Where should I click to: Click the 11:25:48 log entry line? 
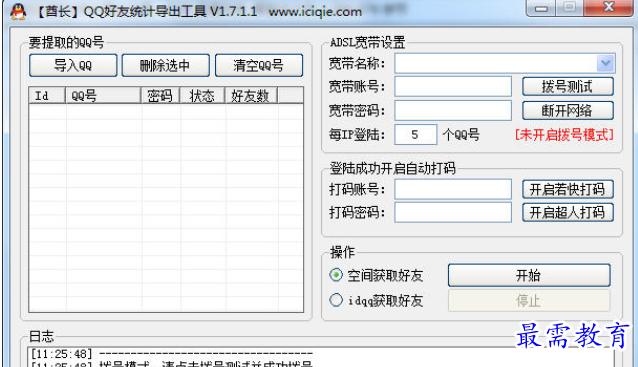[172, 354]
